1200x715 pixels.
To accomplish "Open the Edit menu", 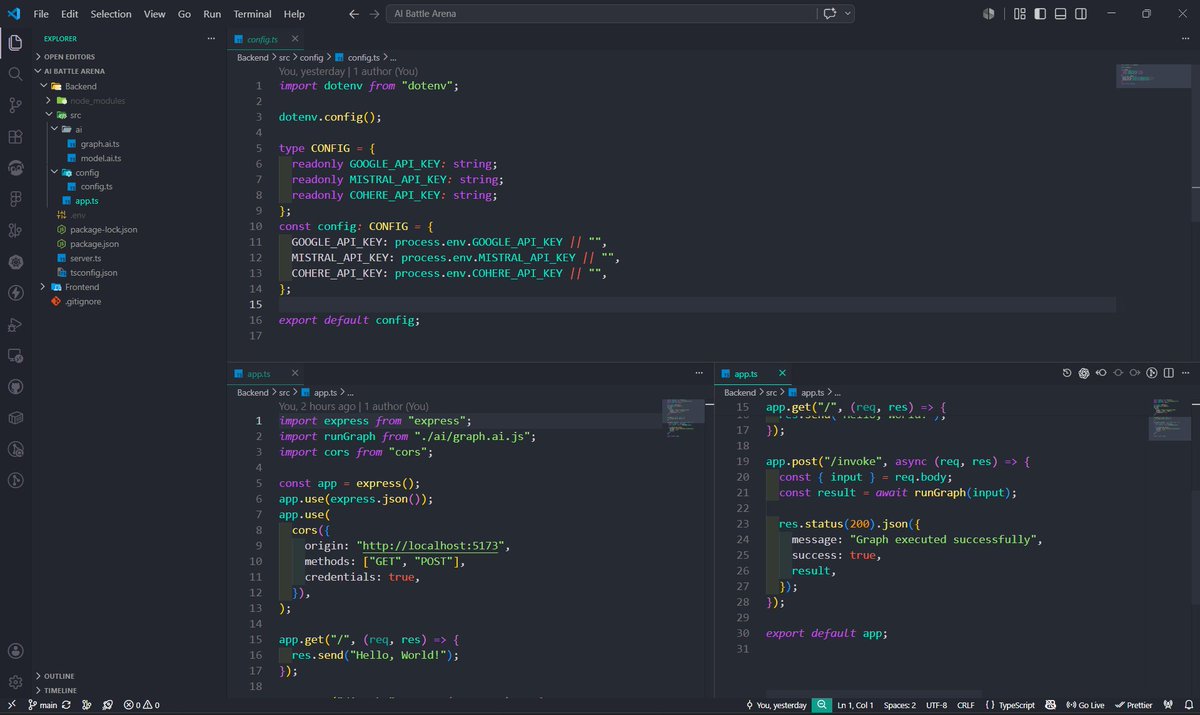I will coord(69,14).
